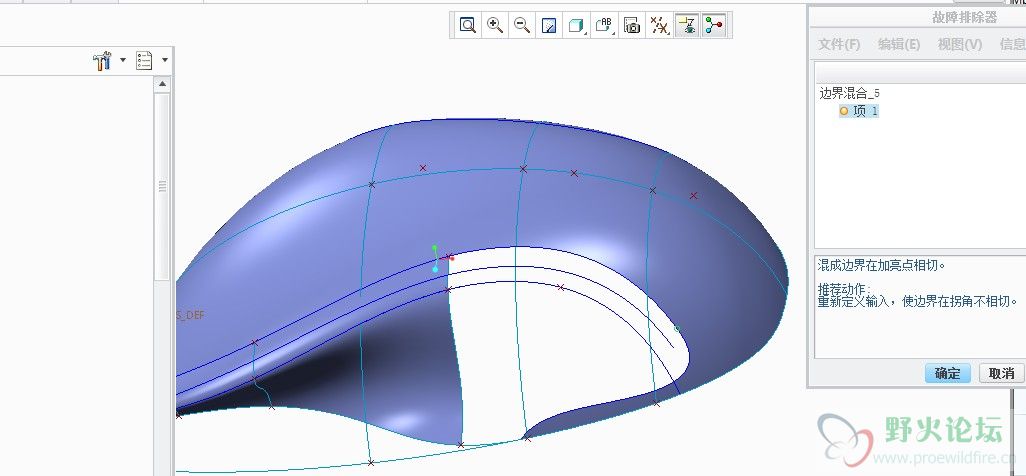
Task: Click the 混成边界在加亮点相切 message text
Action: tap(882, 265)
